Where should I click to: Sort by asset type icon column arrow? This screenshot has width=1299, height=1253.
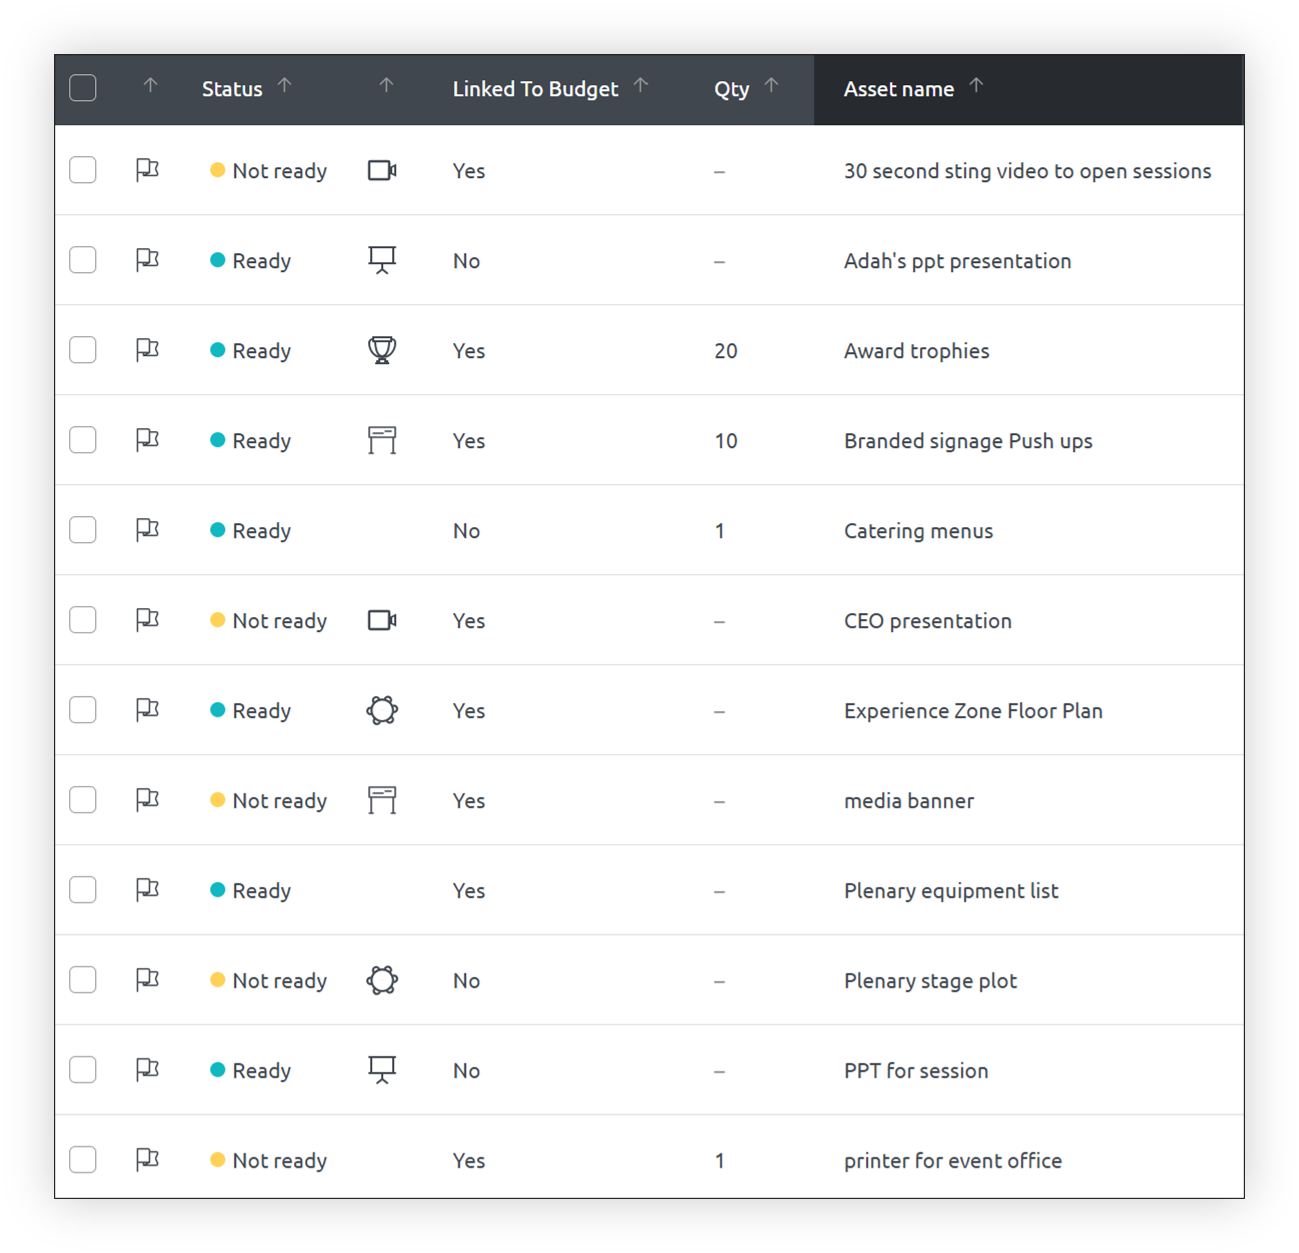(386, 86)
